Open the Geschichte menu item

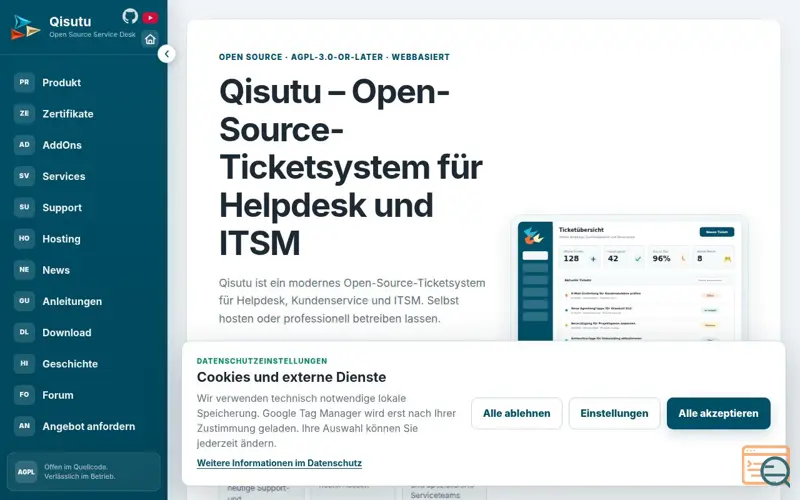click(x=84, y=364)
